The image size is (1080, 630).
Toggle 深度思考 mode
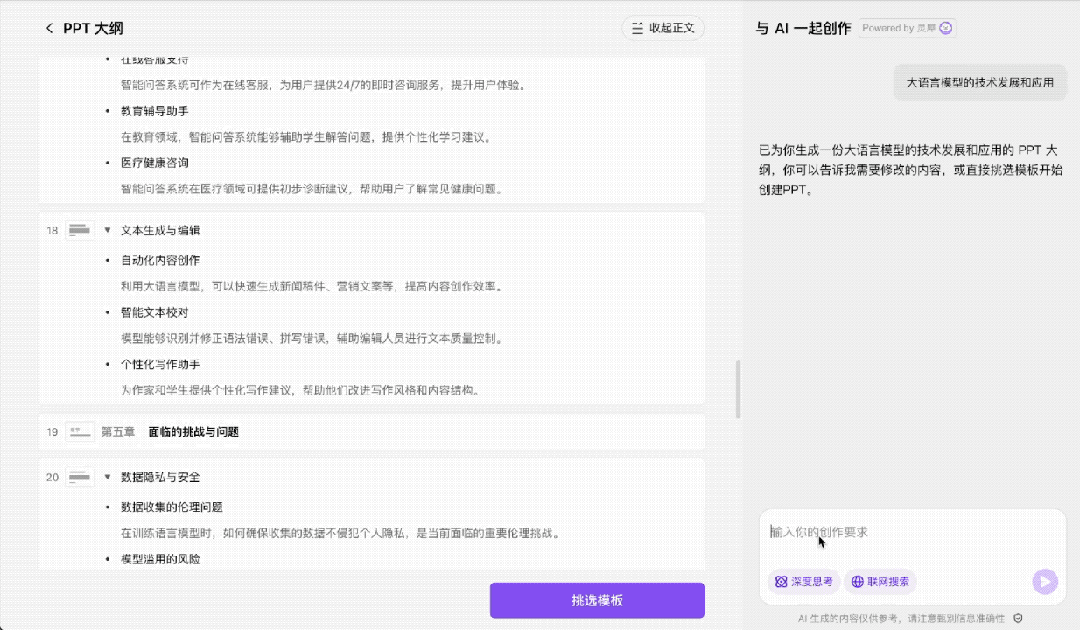[804, 582]
